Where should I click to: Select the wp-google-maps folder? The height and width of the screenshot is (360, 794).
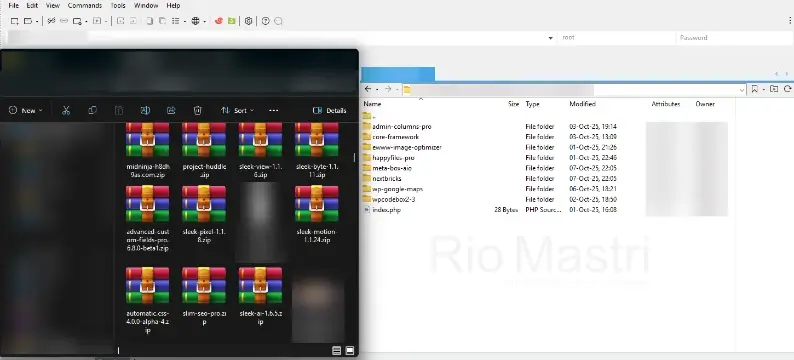[393, 189]
